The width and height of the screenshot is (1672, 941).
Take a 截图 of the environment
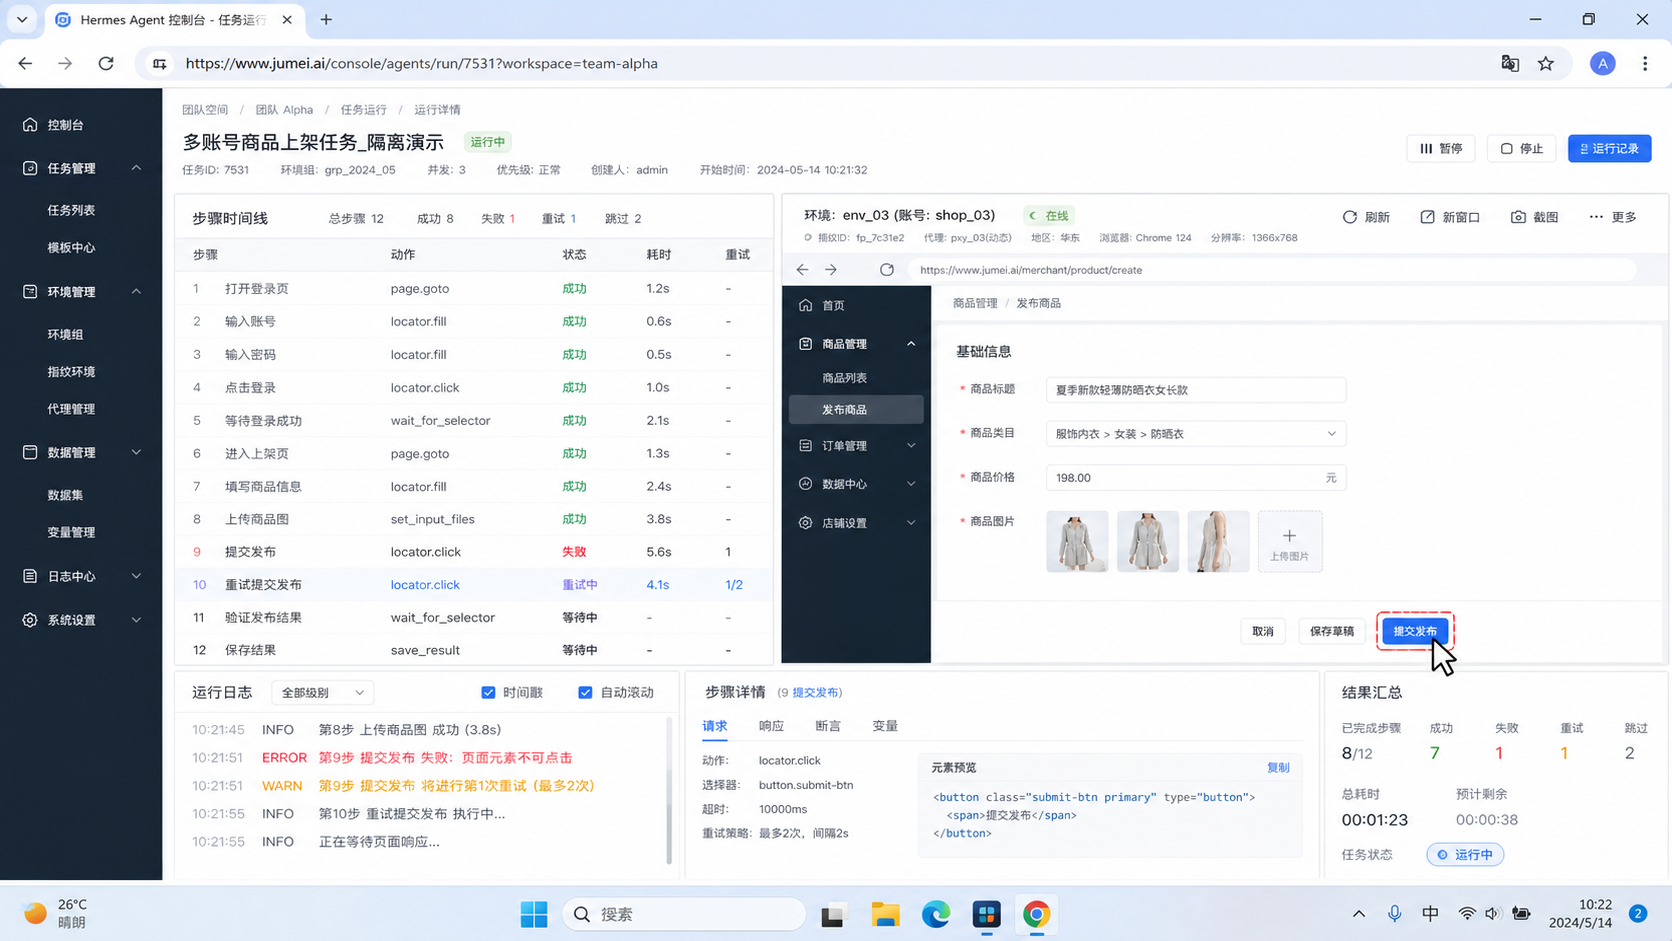click(x=1535, y=217)
